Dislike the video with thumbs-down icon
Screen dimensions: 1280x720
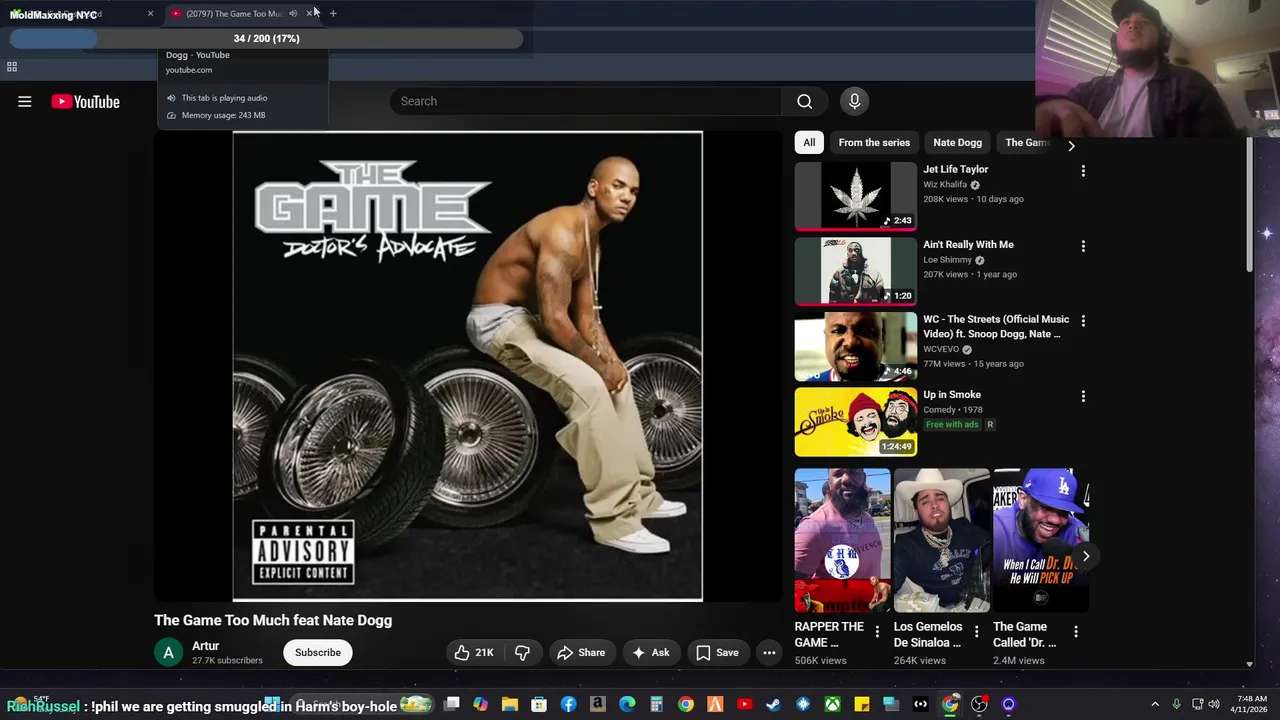pos(522,652)
